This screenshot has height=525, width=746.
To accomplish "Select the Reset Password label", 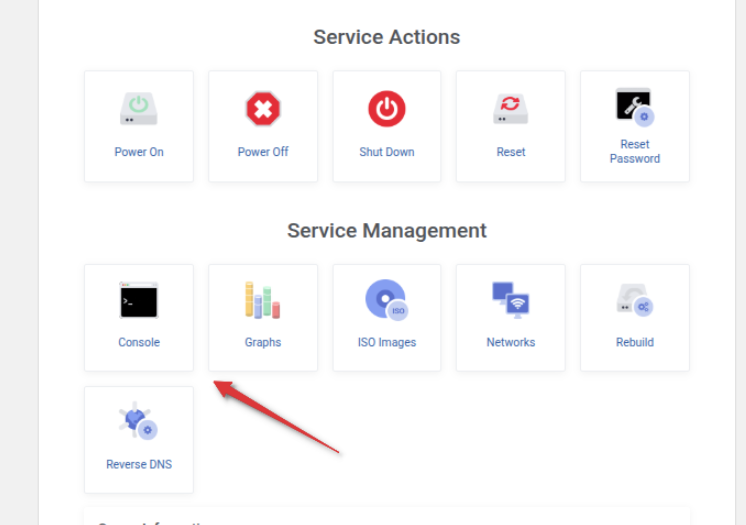I will point(635,151).
